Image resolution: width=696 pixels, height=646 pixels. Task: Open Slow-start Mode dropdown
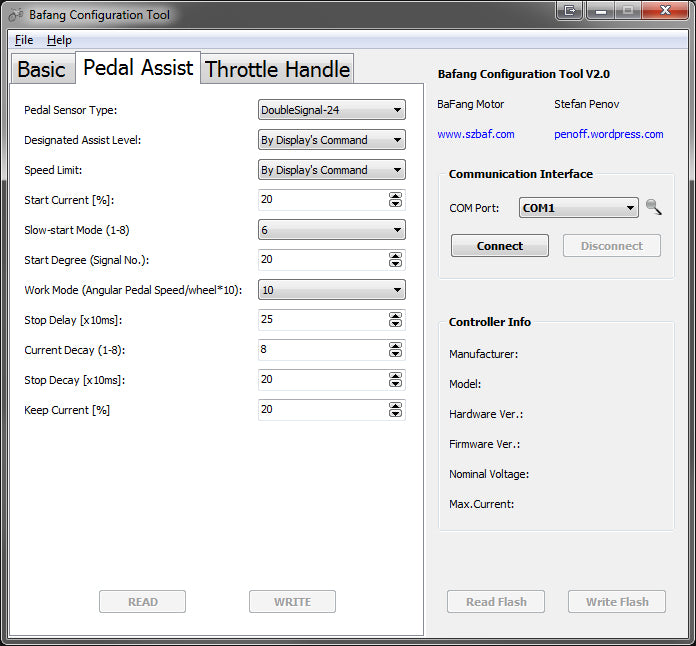(331, 230)
